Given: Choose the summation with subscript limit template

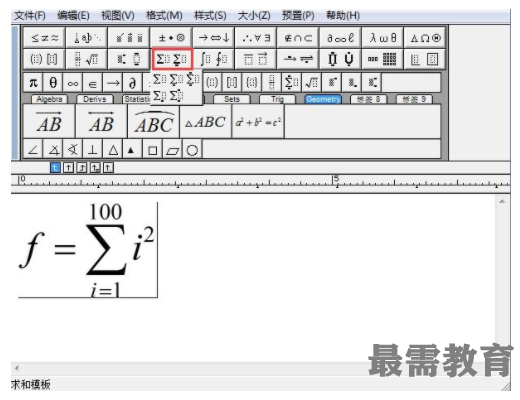Looking at the screenshot, I should pos(160,96).
